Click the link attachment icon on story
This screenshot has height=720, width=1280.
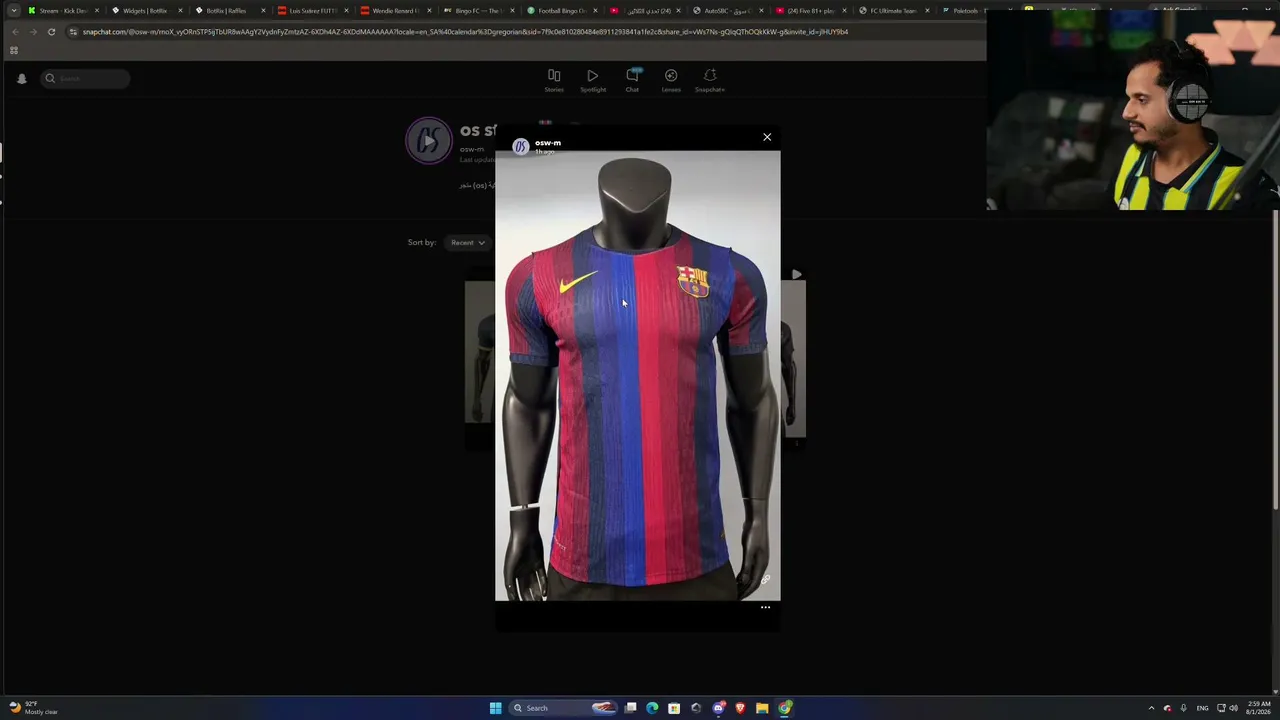coord(765,579)
